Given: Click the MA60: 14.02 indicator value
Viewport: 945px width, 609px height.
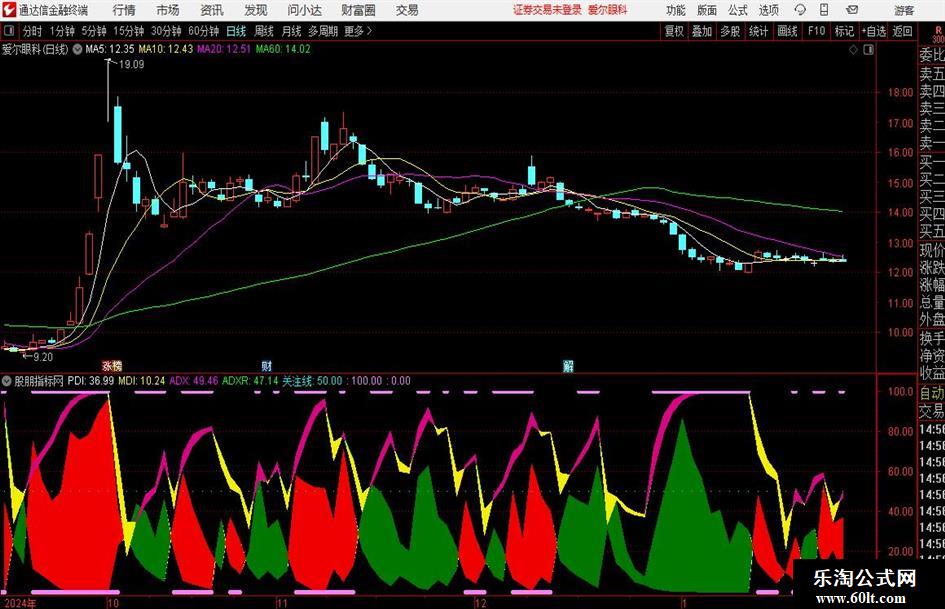Looking at the screenshot, I should click(x=283, y=49).
